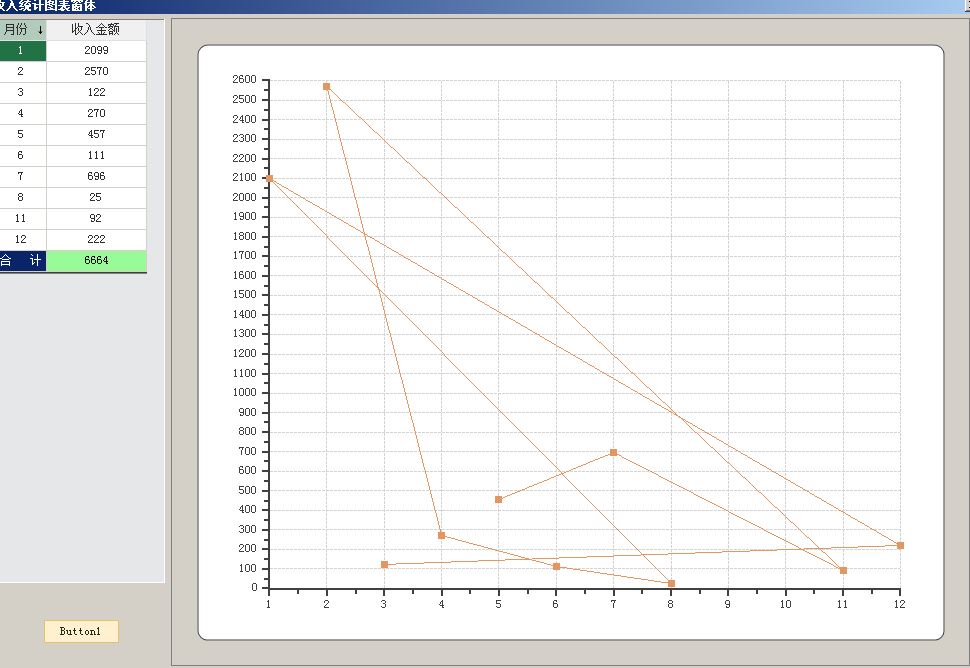Viewport: 970px width, 668px height.
Task: Select the month 2 row cell
Action: pyautogui.click(x=23, y=72)
